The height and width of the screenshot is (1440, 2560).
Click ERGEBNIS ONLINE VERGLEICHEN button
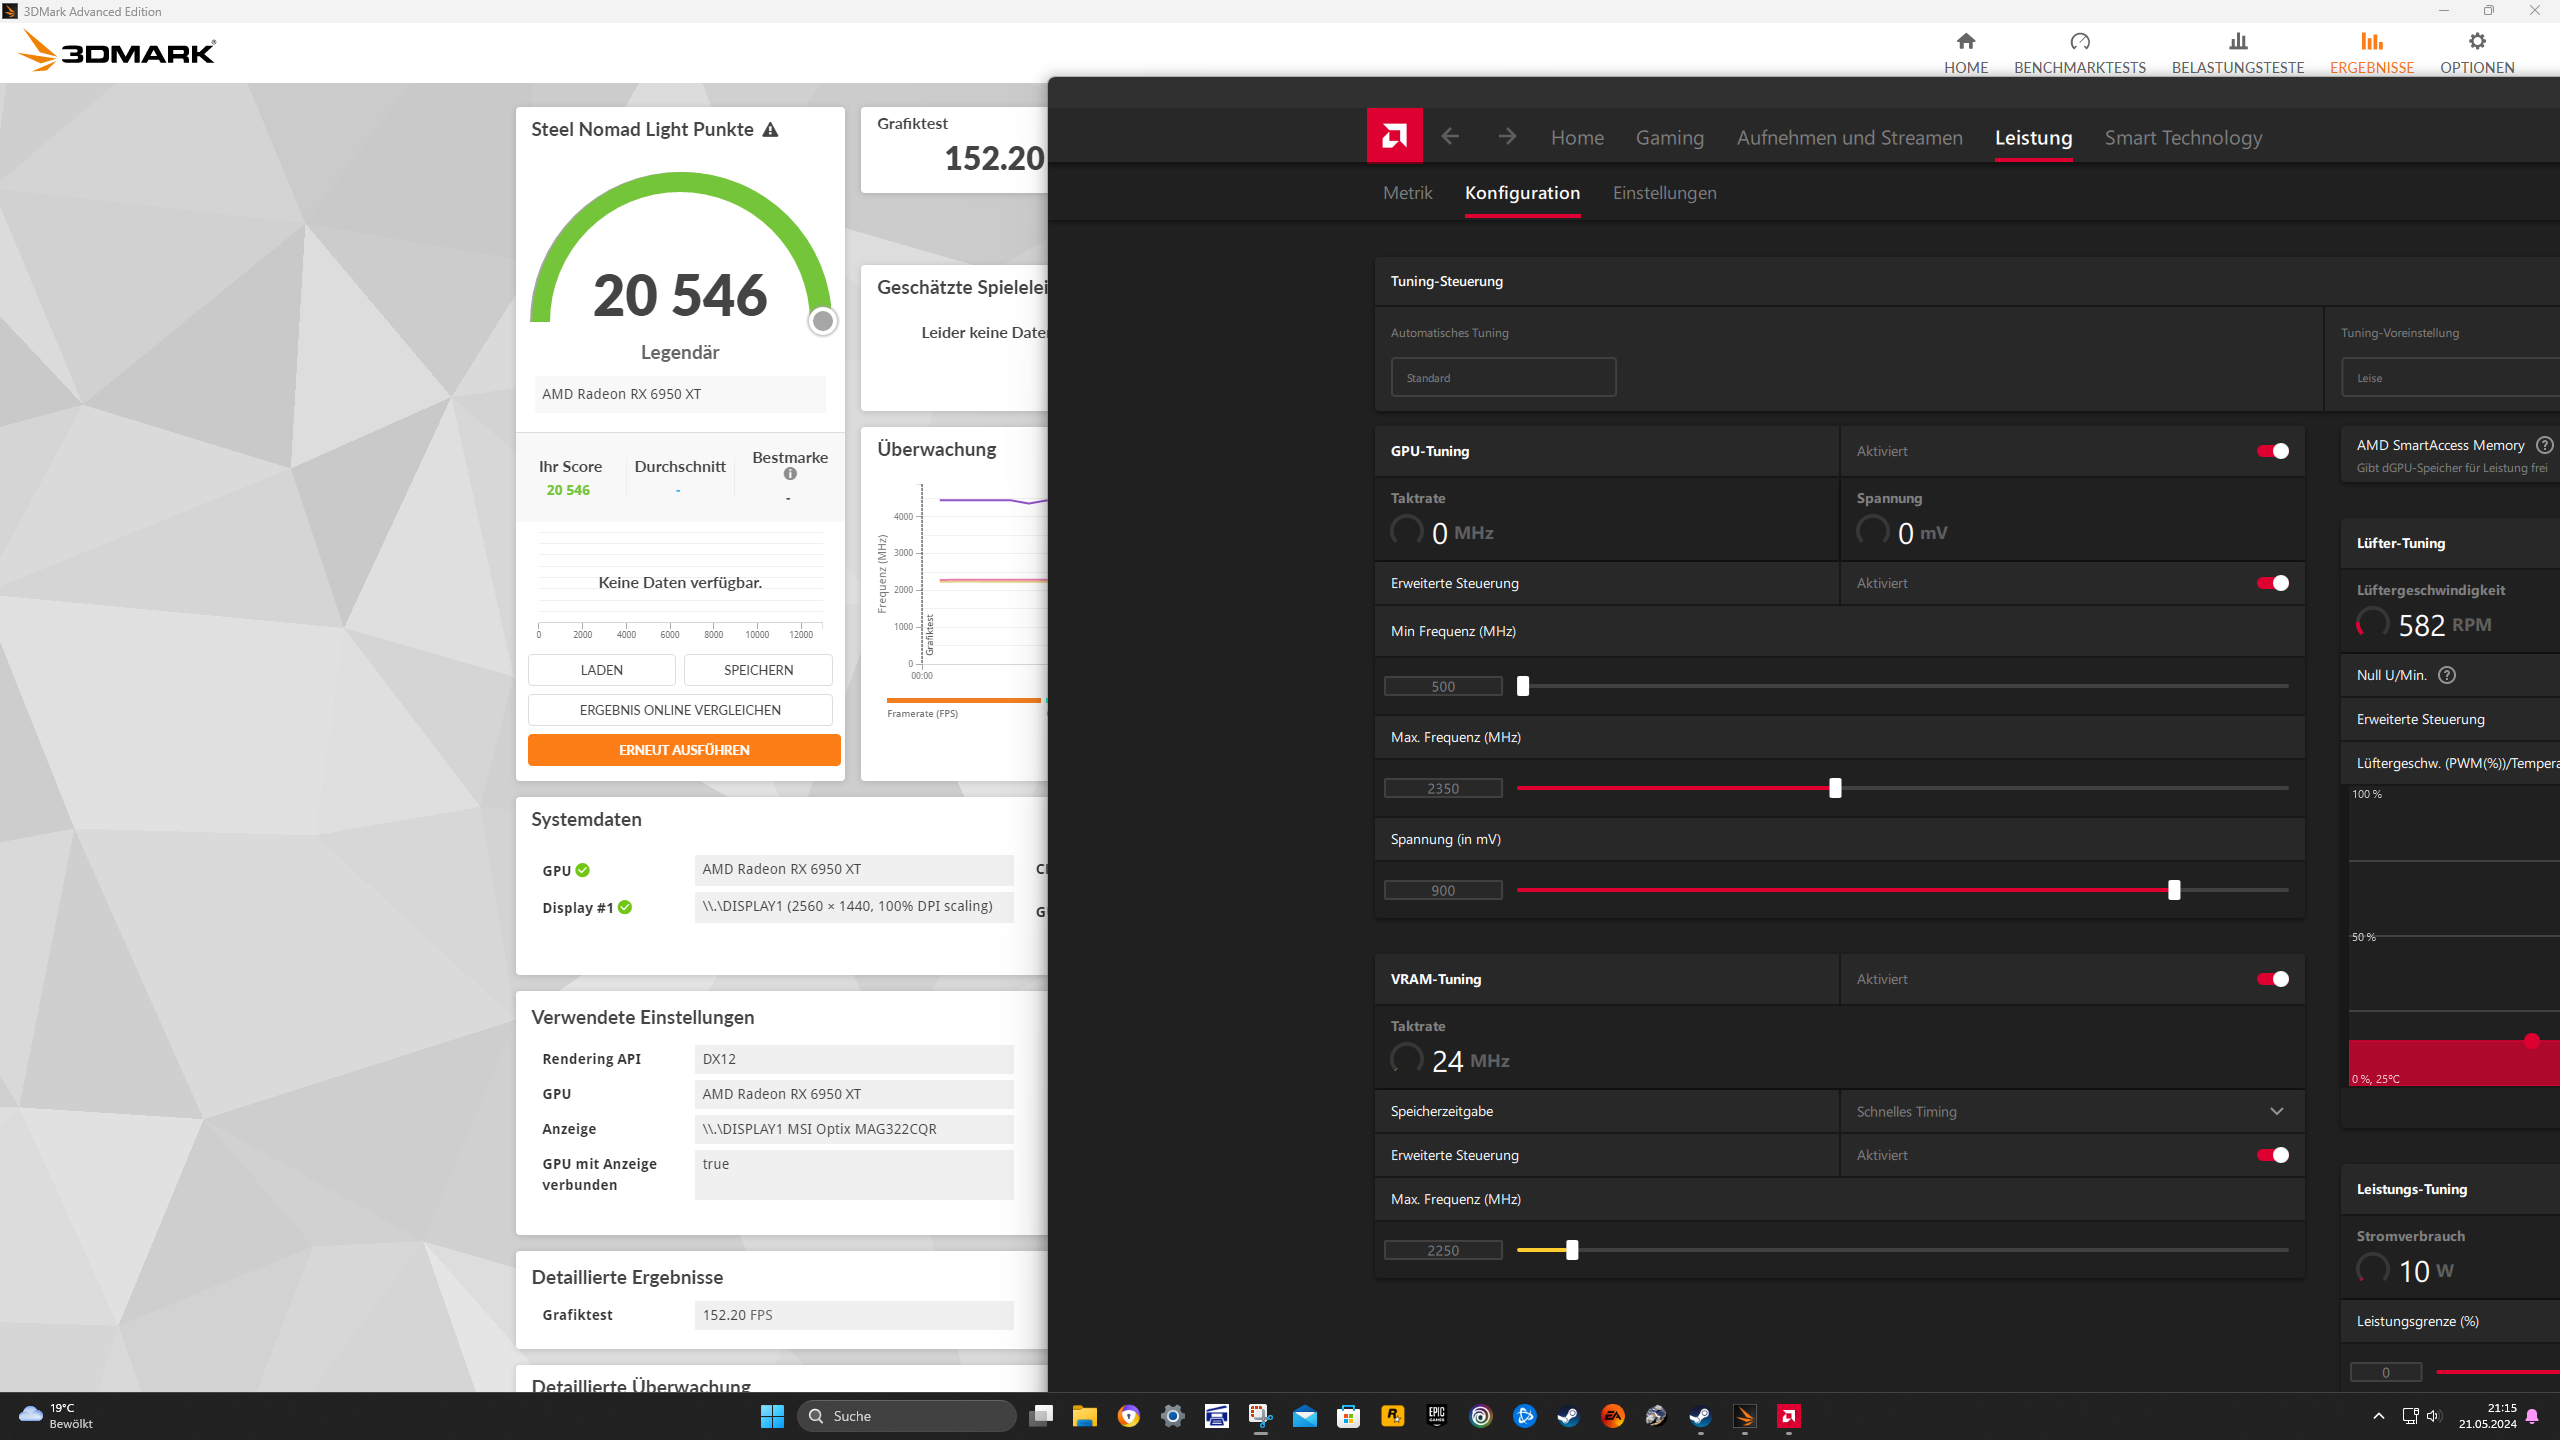pos(679,710)
